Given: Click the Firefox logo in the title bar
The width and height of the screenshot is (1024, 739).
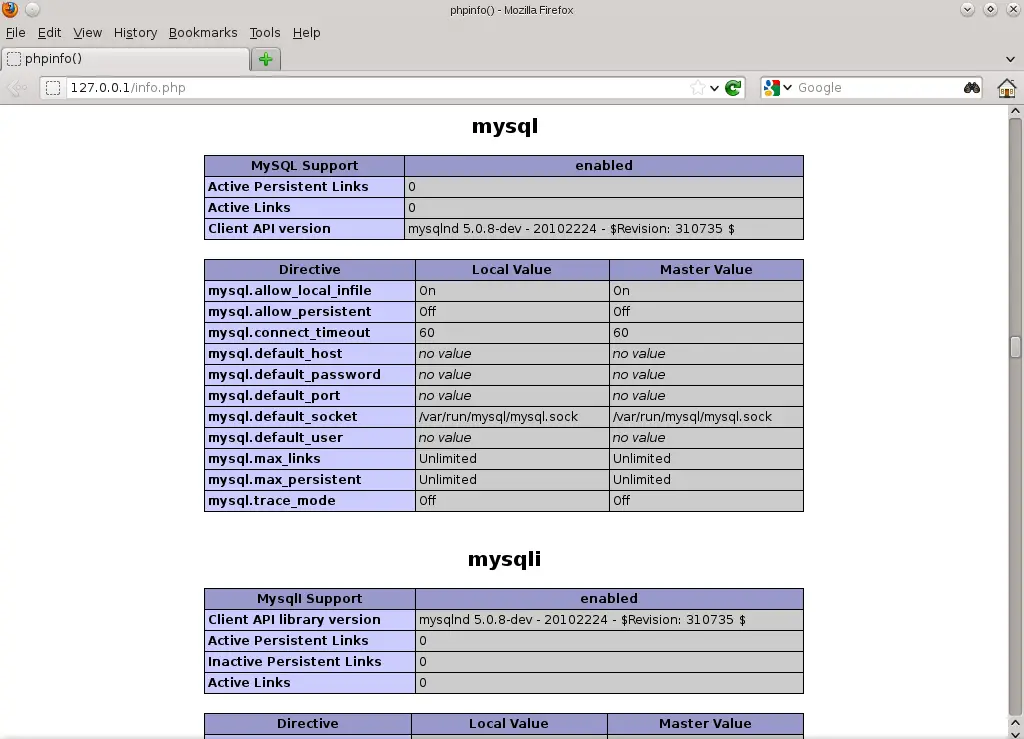Looking at the screenshot, I should coord(10,10).
